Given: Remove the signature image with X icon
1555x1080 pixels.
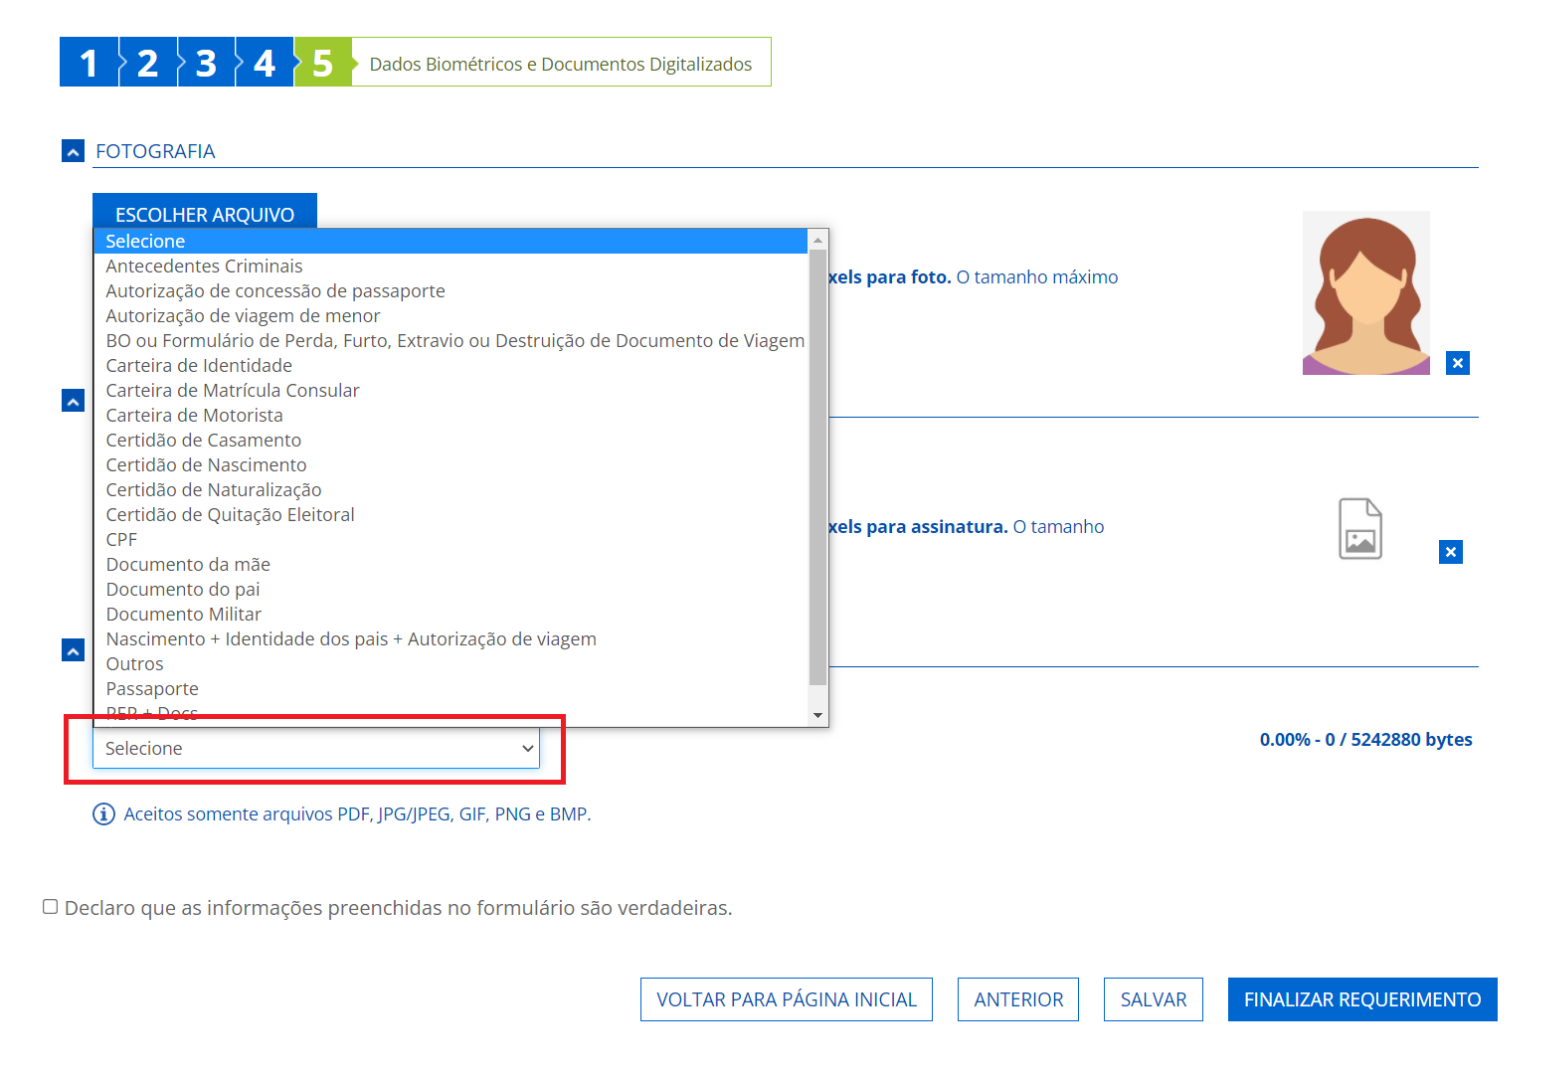Looking at the screenshot, I should (1451, 552).
